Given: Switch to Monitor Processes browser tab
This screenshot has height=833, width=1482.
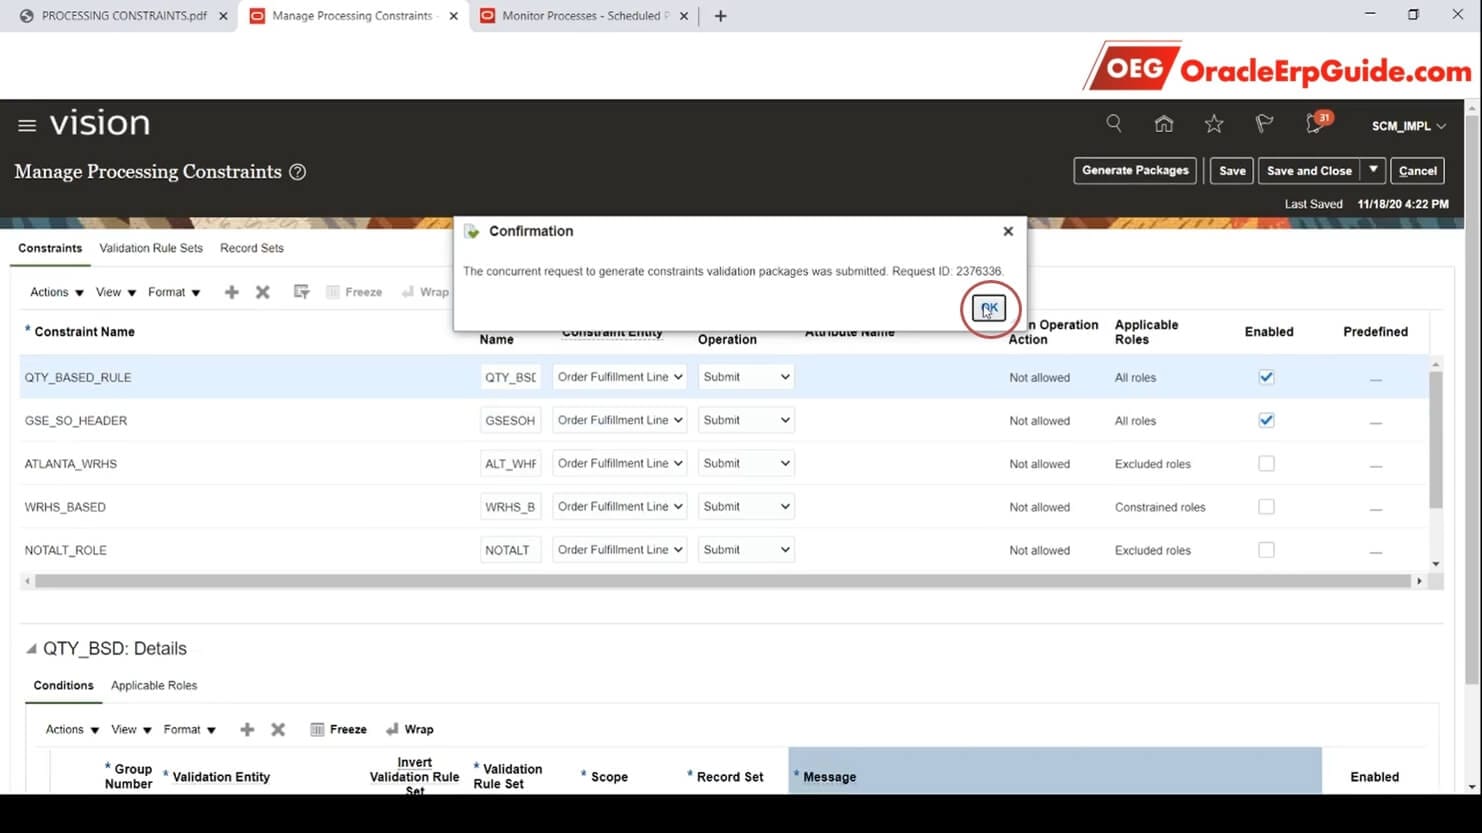Looking at the screenshot, I should 584,16.
